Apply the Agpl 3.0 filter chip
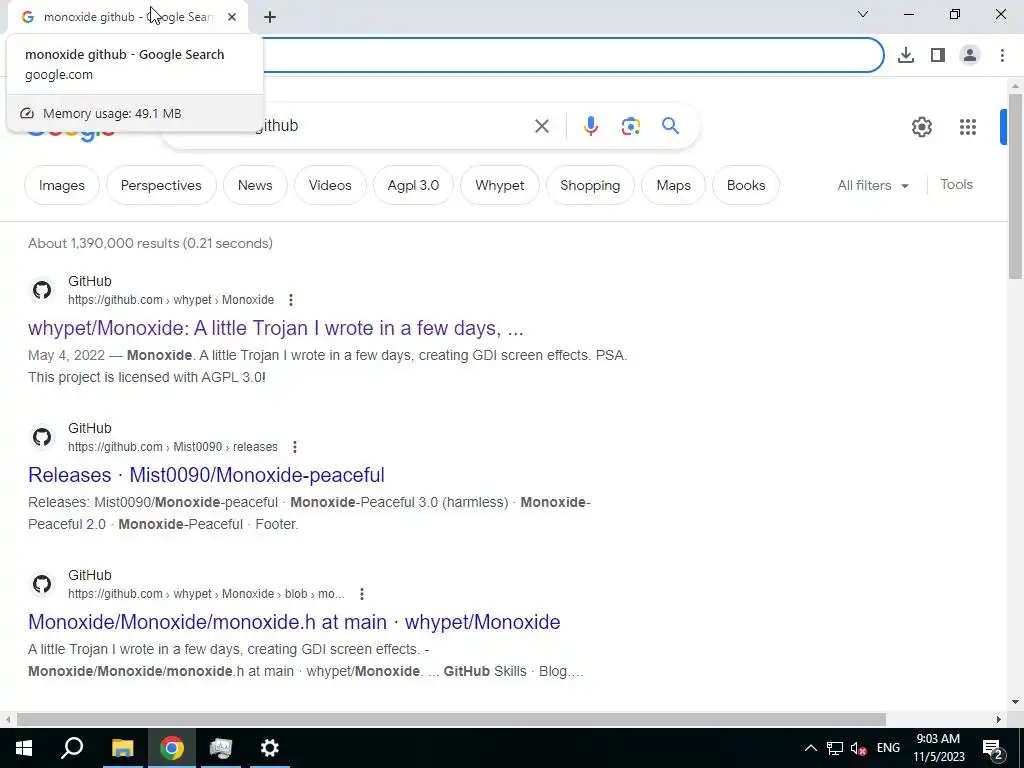This screenshot has width=1024, height=768. pos(413,185)
